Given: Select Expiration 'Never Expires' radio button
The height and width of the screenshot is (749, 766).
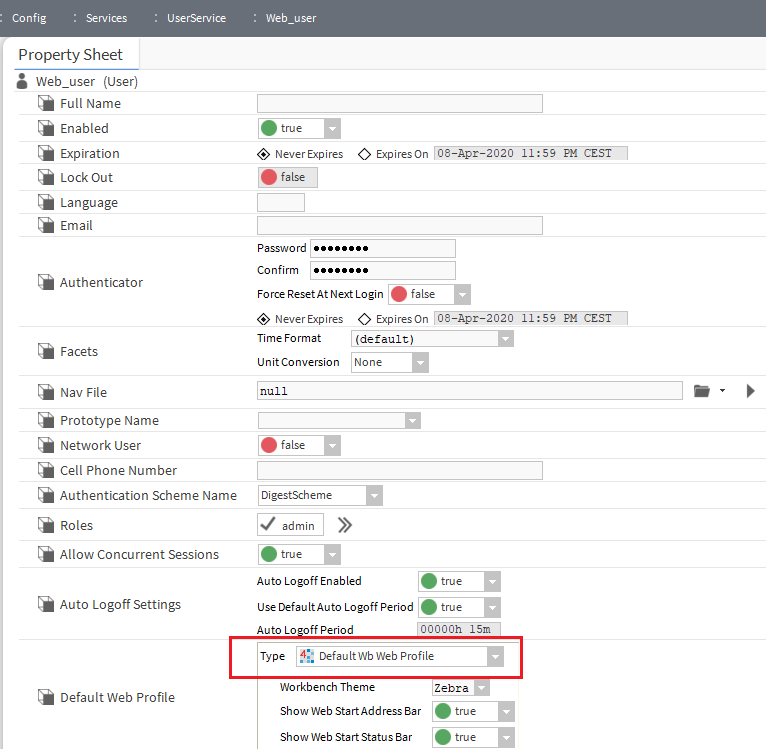Looking at the screenshot, I should click(264, 154).
